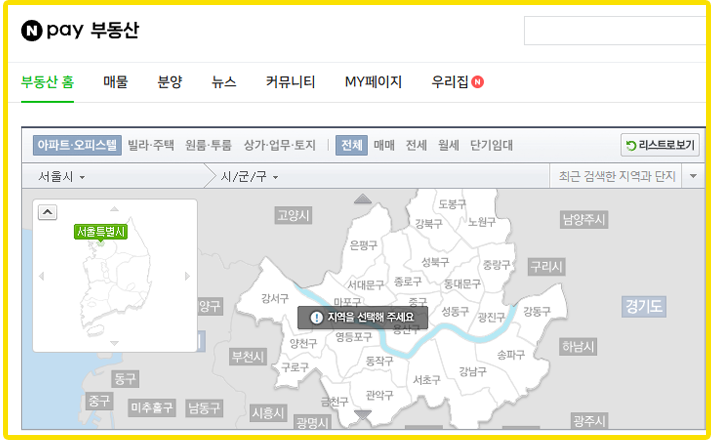Screen dimensions: 714x440
Task: Pan the main map north with the top arrow
Action: pos(362,199)
